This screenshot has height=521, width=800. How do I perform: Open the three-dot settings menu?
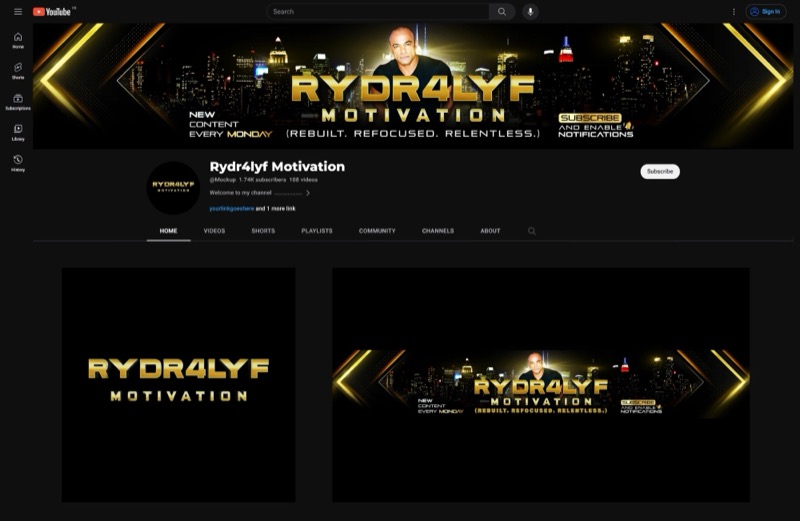[x=734, y=12]
